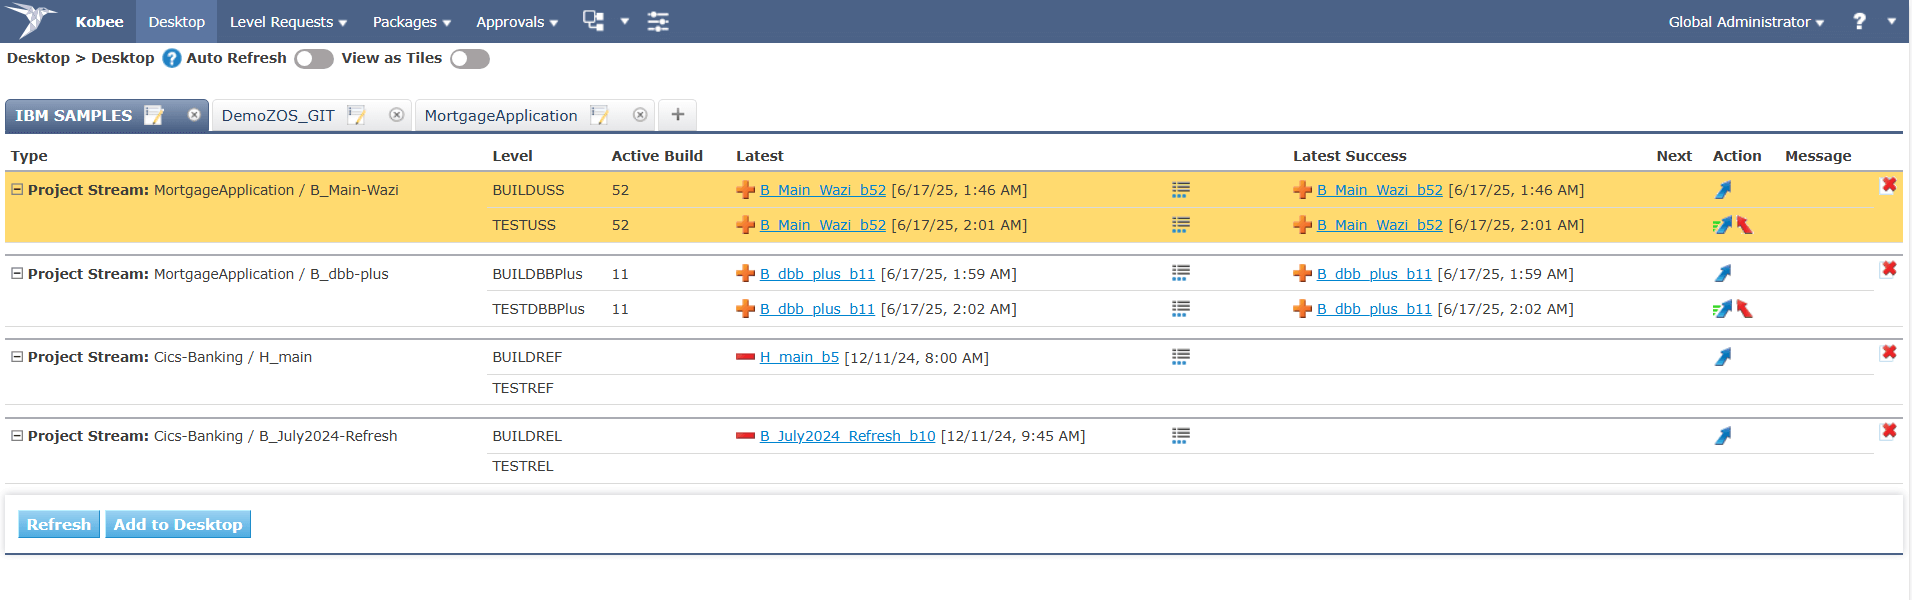This screenshot has height=600, width=1912.
Task: View TESTUSS level request list icon
Action: click(1181, 225)
